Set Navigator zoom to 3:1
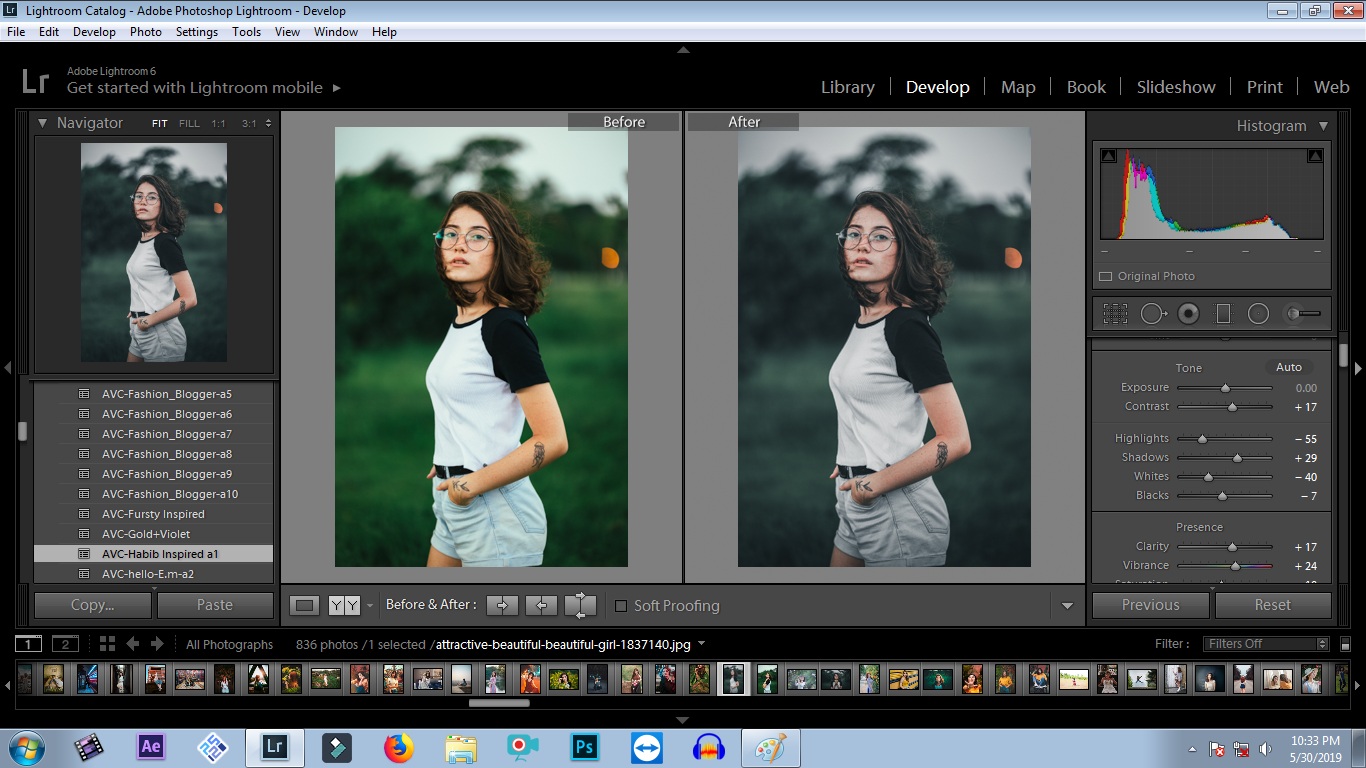1366x768 pixels. tap(248, 124)
